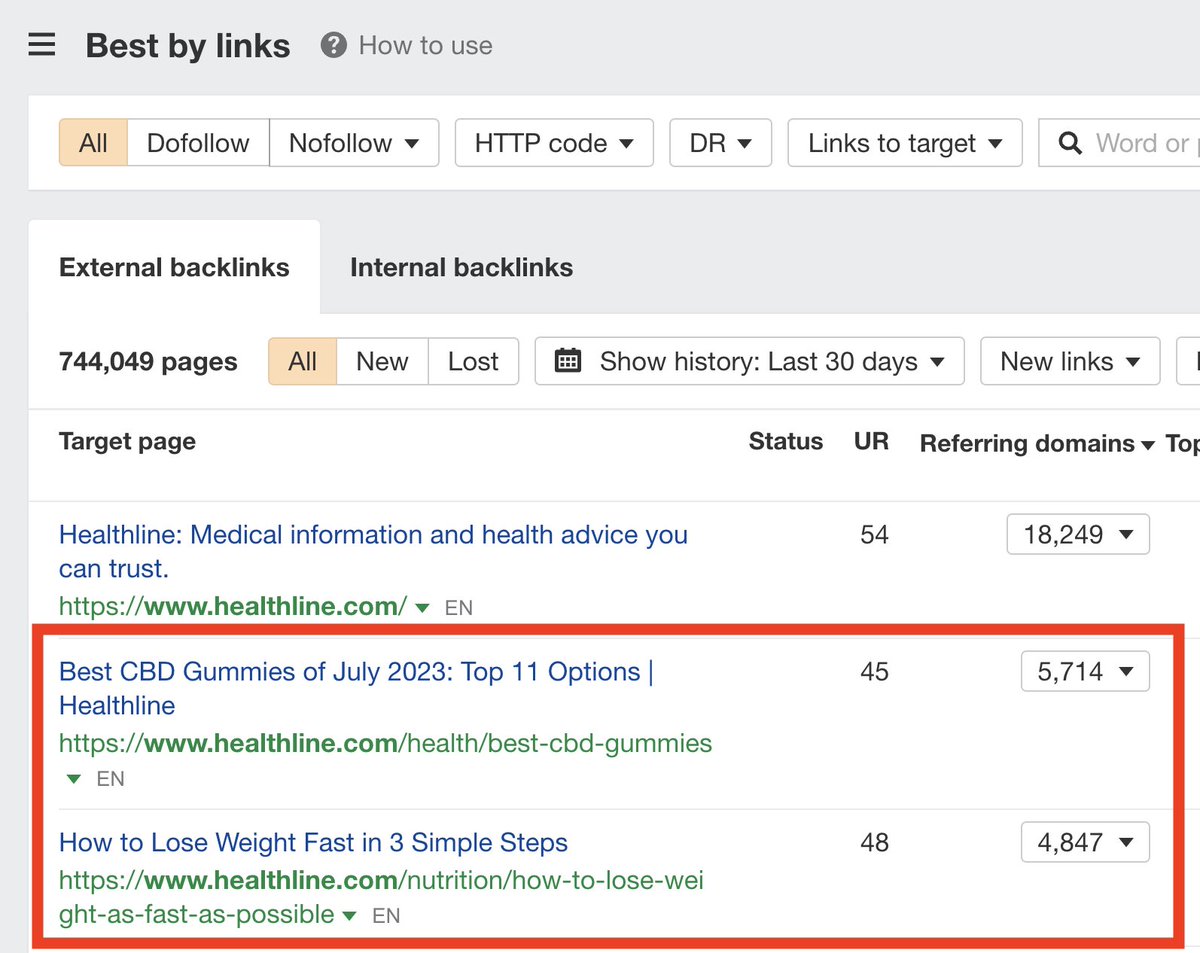Open the How to use link

425,45
